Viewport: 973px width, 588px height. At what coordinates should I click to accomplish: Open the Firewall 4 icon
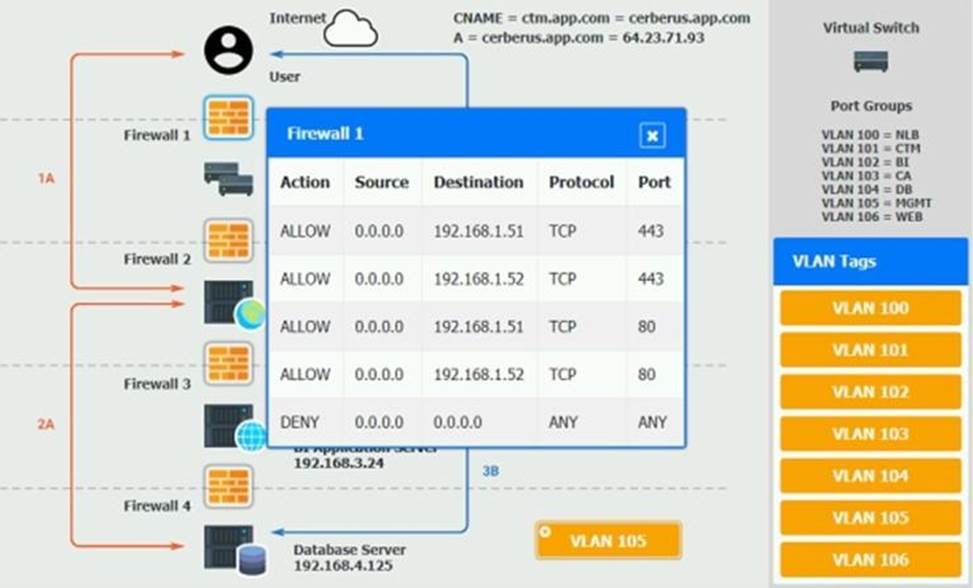[228, 486]
